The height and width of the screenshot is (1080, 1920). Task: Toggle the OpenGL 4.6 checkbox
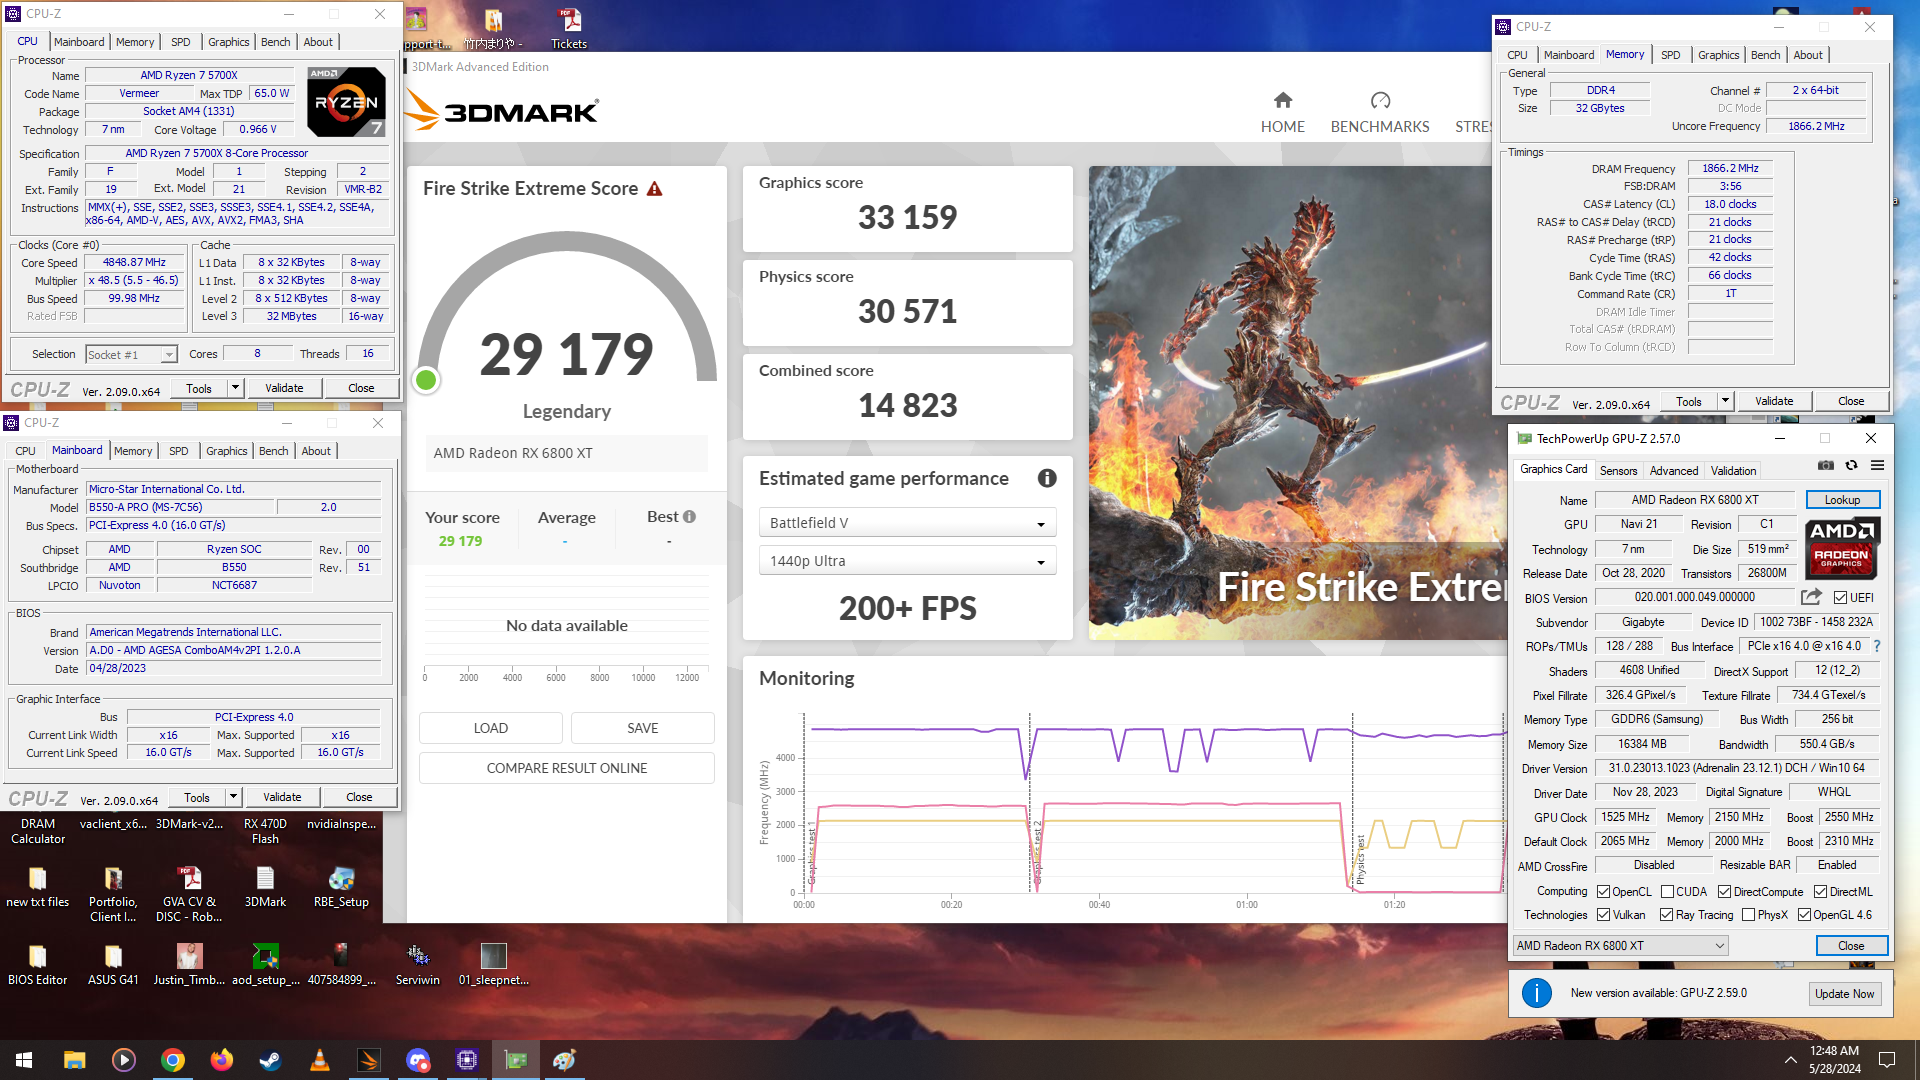[x=1804, y=915]
